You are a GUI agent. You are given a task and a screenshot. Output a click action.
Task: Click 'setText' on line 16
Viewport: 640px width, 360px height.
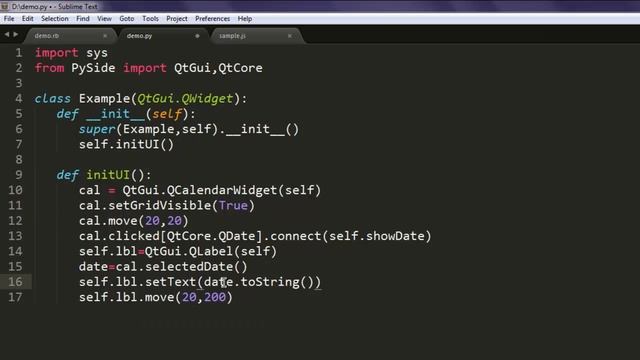[x=171, y=282]
